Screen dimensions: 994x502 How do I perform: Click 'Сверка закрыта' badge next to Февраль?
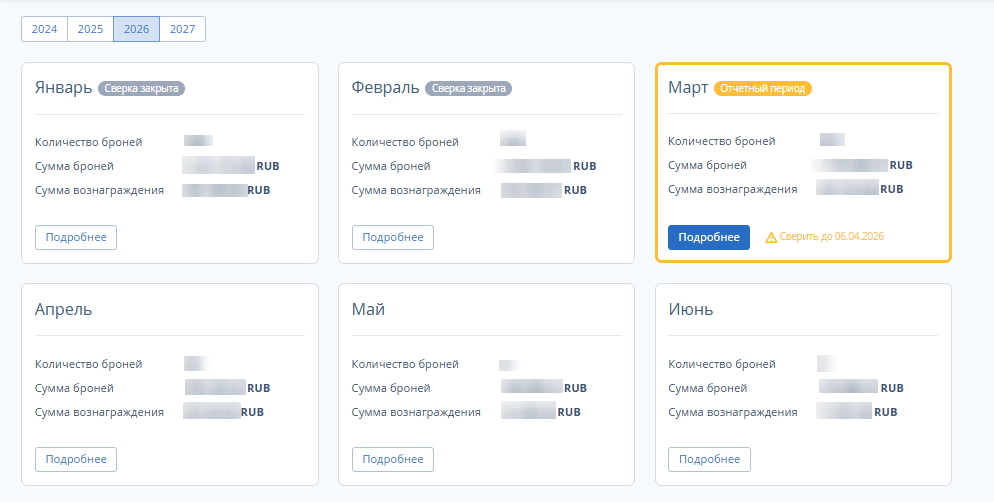click(x=468, y=88)
